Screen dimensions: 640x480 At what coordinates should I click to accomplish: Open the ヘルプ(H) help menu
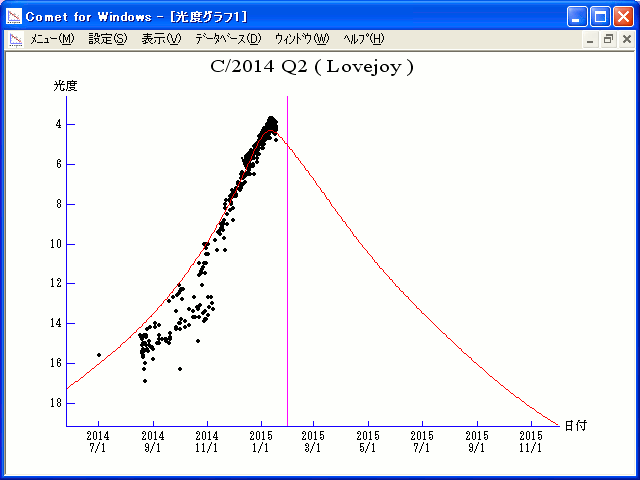point(364,39)
